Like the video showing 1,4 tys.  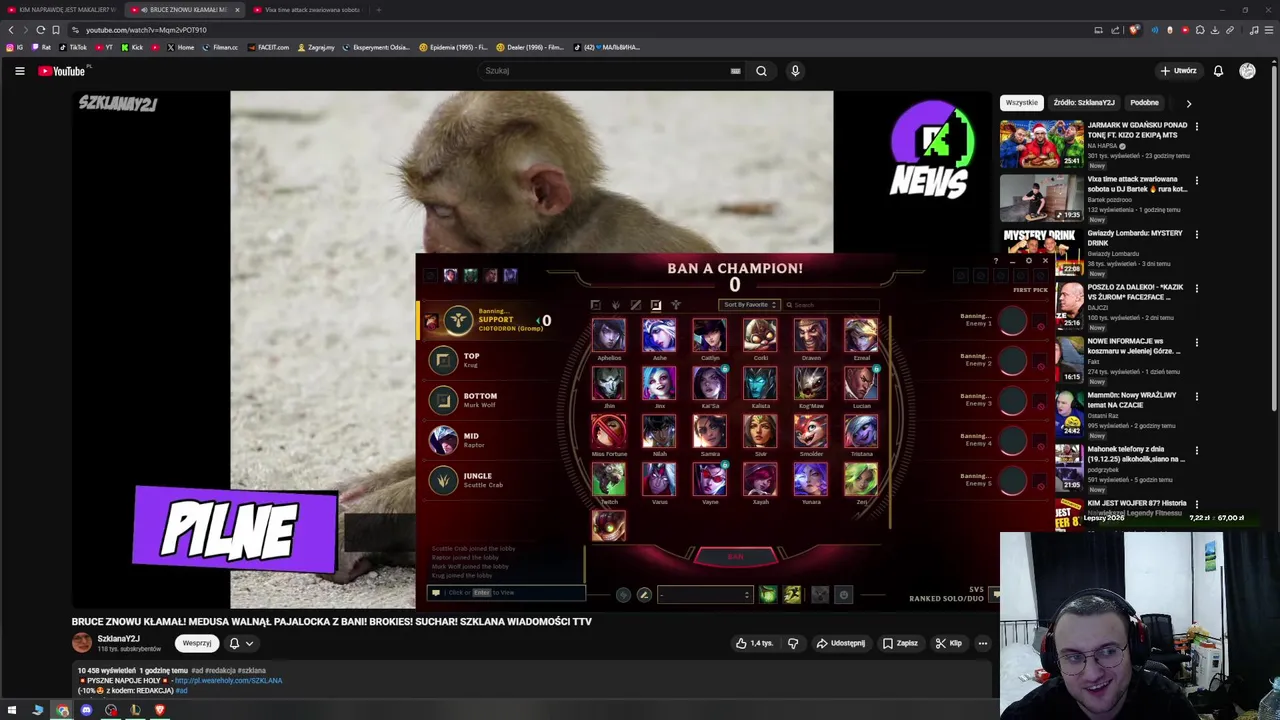754,643
